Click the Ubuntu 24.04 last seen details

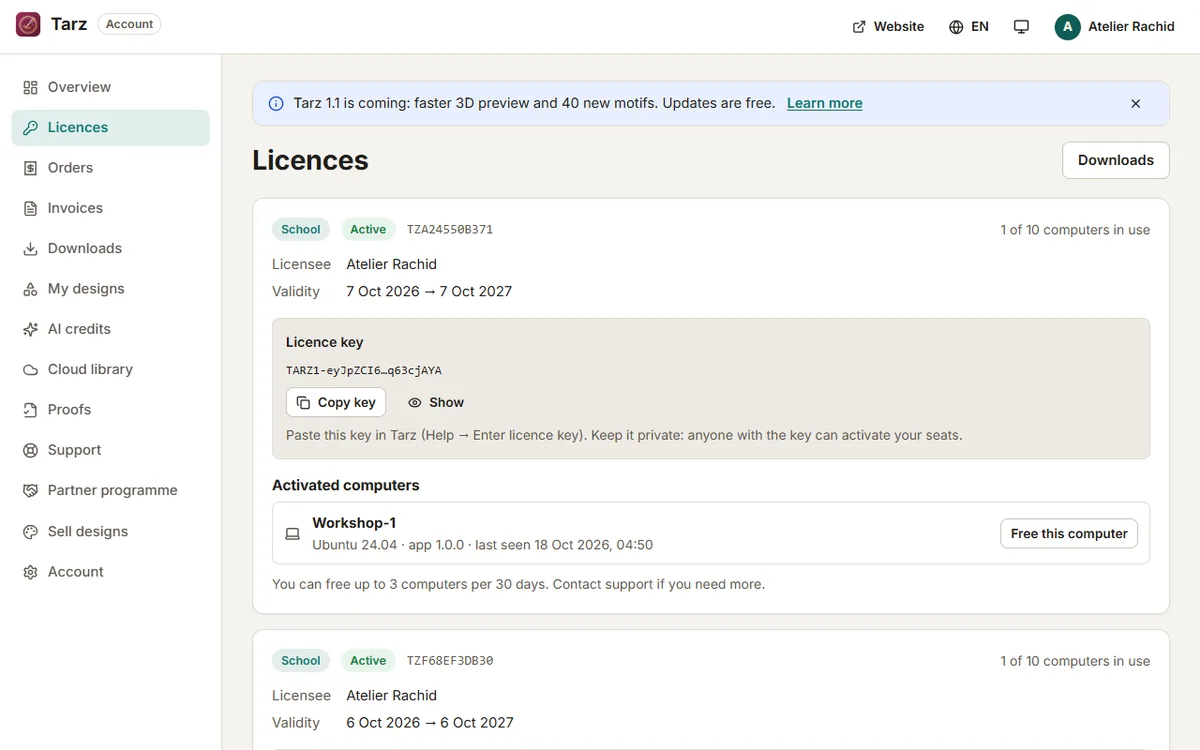[x=483, y=545]
